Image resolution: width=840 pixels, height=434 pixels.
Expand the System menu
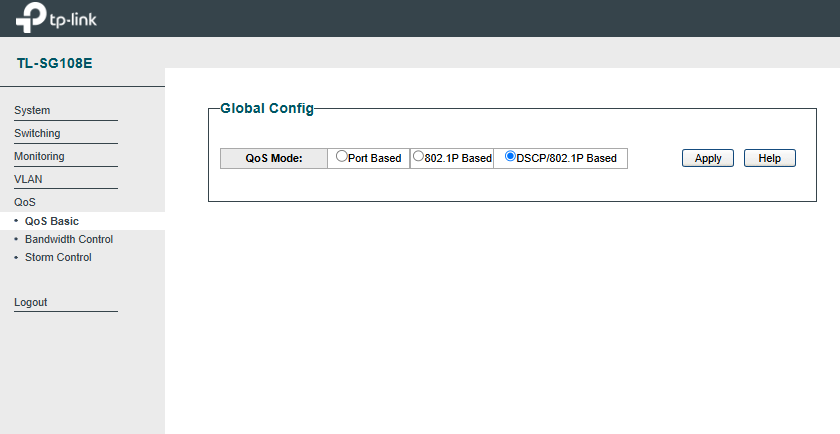[32, 110]
